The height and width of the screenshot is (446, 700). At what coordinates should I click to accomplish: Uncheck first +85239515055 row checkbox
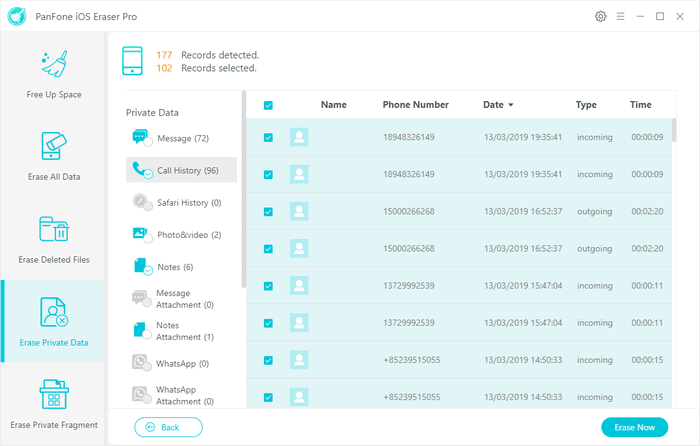[268, 360]
